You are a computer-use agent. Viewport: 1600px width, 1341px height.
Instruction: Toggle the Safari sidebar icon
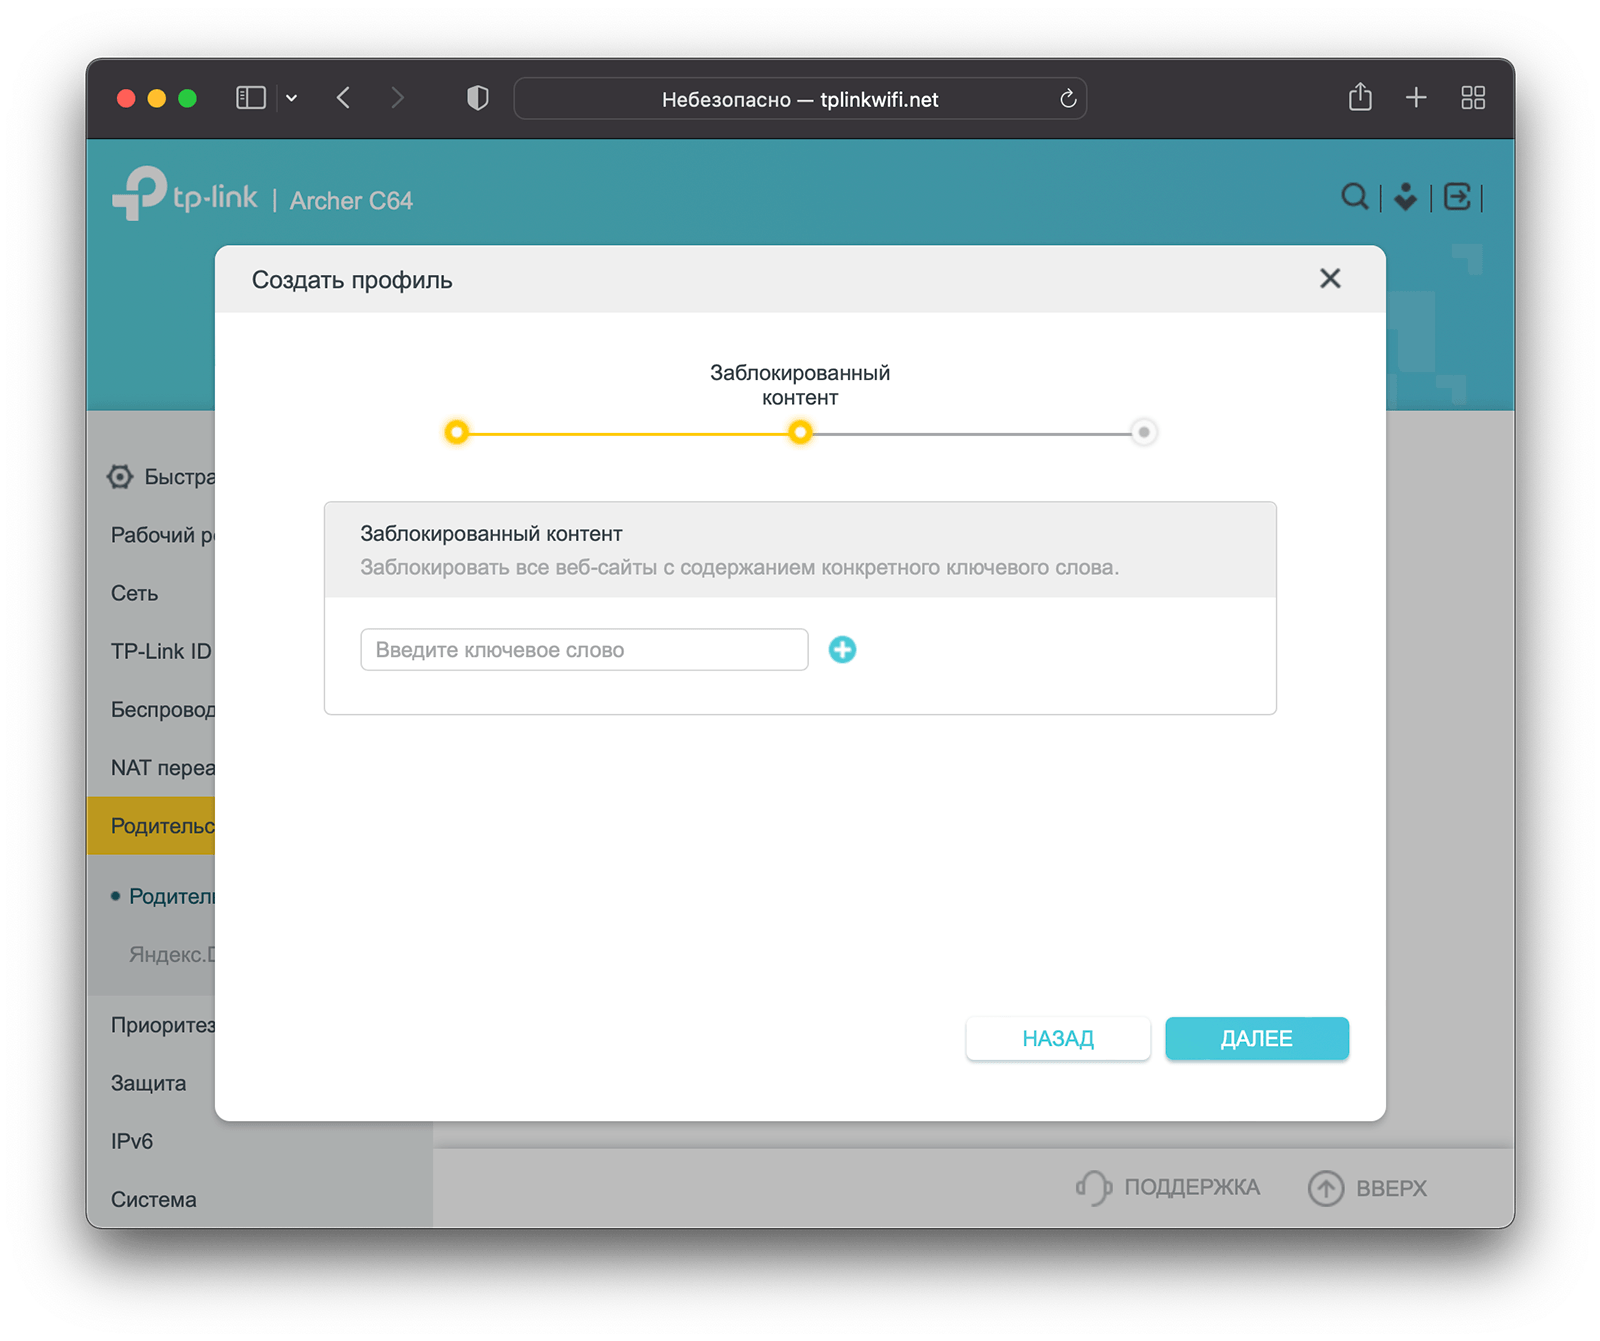pos(250,98)
